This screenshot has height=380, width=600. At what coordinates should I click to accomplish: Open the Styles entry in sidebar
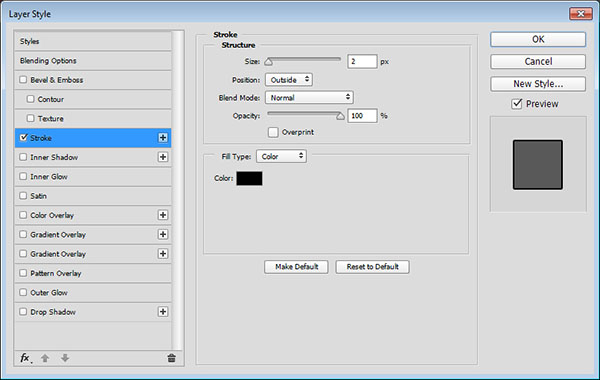tap(93, 41)
